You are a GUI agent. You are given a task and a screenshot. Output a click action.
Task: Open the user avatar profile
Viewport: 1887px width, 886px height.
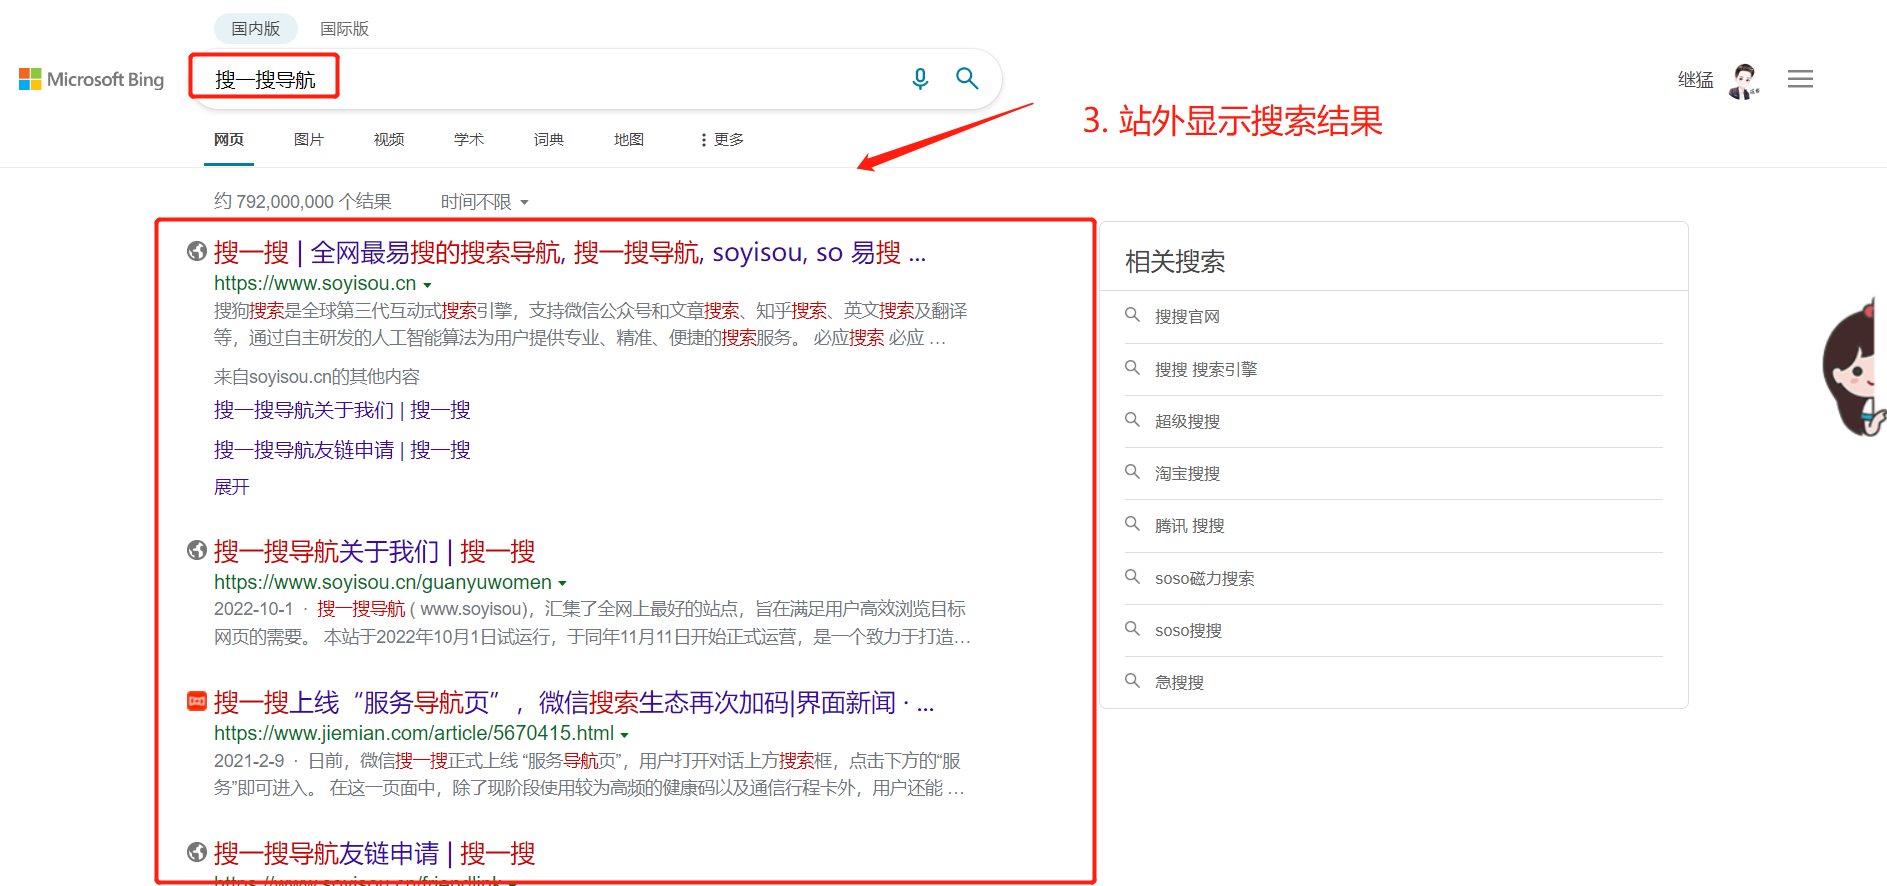1744,80
